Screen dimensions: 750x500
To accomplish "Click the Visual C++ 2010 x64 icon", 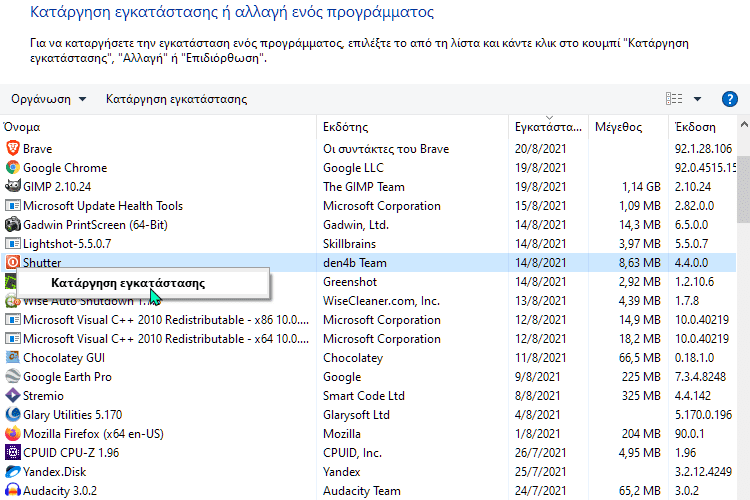I will coord(12,339).
